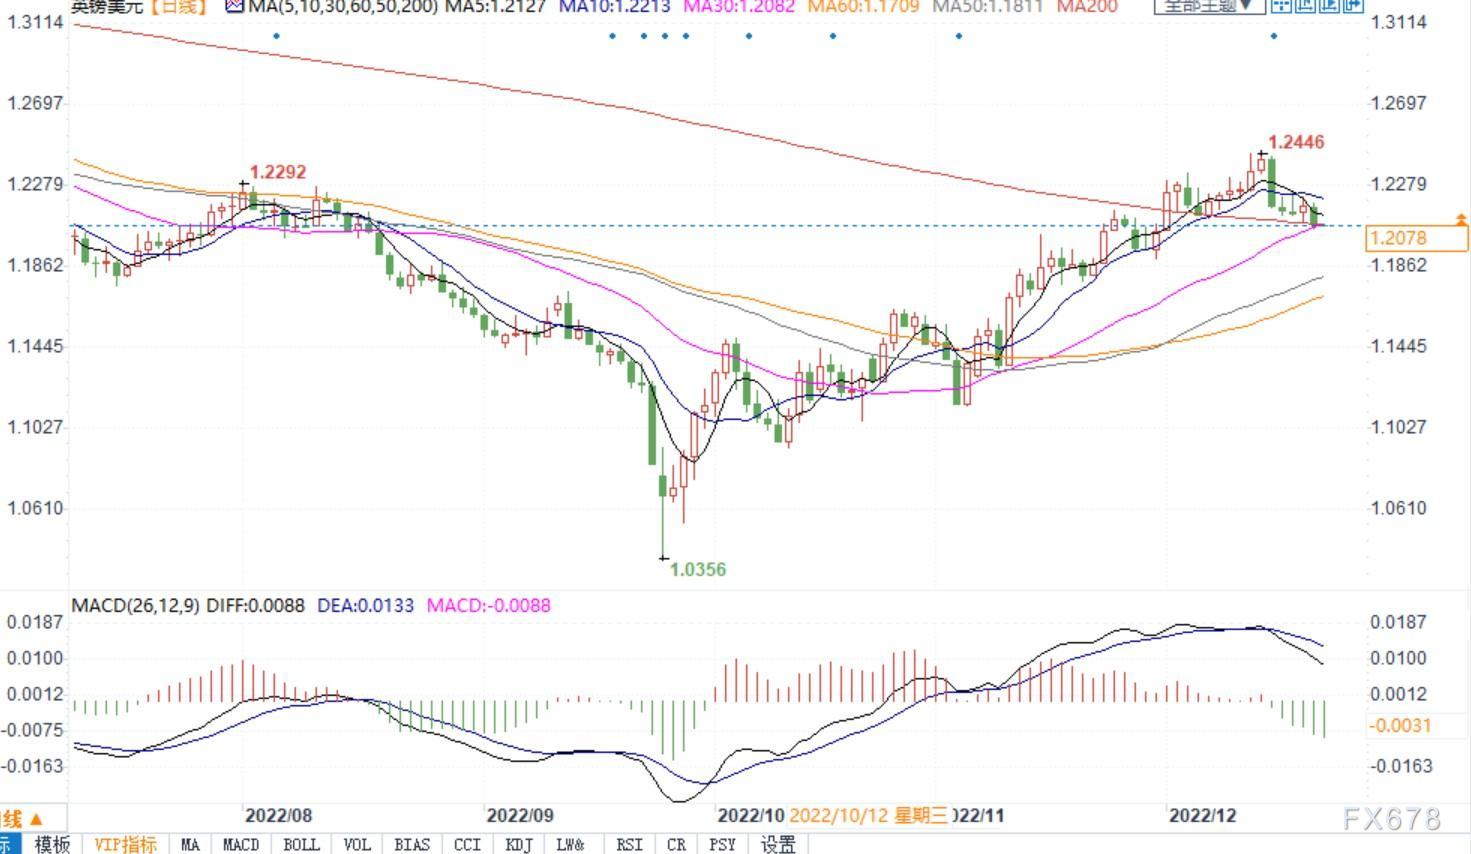Click the MA5:1.2127 value label
Screen dimensions: 1471x854
(x=496, y=6)
